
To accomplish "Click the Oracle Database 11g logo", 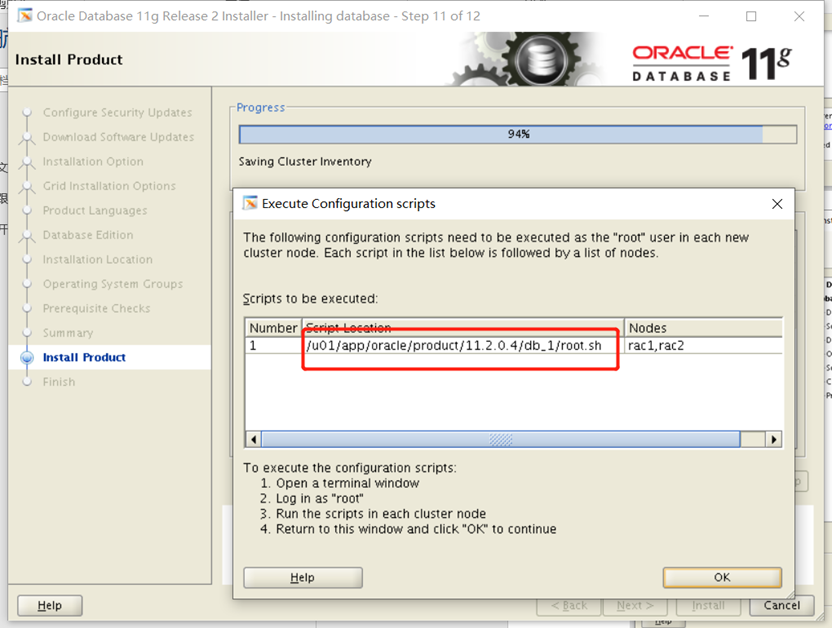I will click(x=712, y=64).
